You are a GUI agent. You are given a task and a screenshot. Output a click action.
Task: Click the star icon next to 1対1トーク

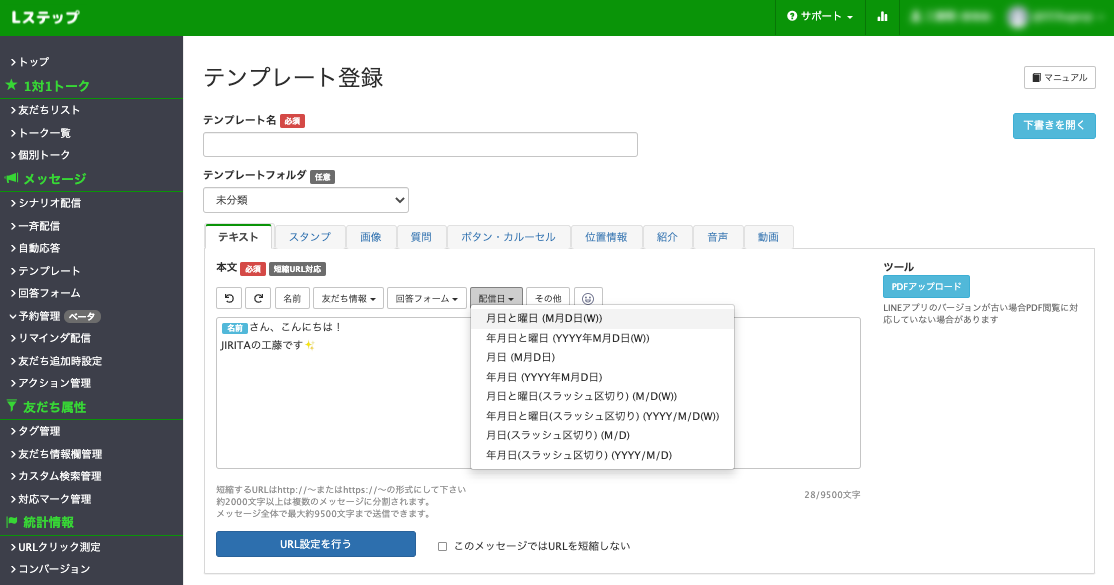13,85
